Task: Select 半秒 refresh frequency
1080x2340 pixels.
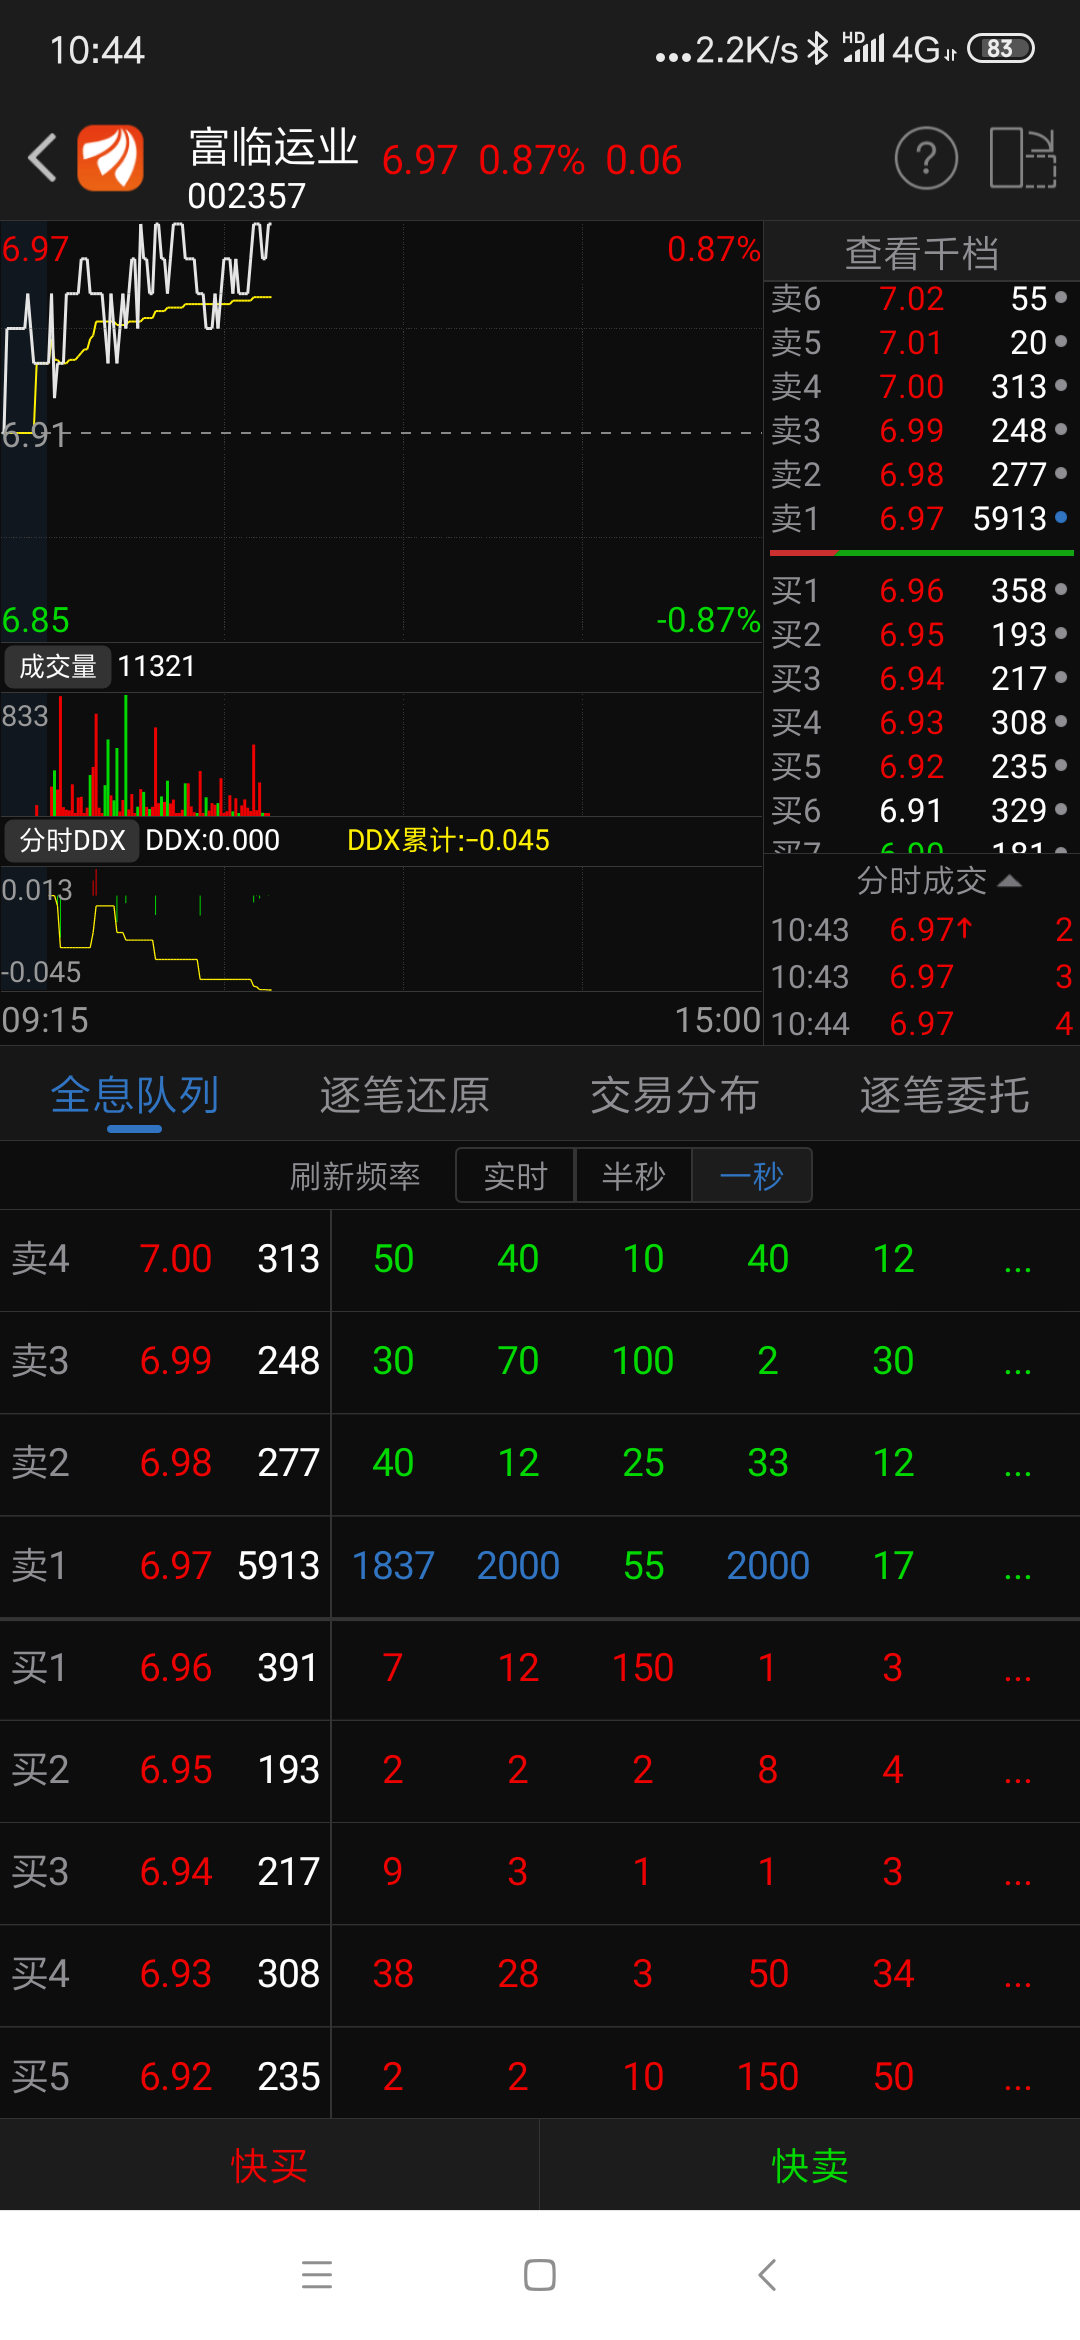Action: pyautogui.click(x=633, y=1176)
